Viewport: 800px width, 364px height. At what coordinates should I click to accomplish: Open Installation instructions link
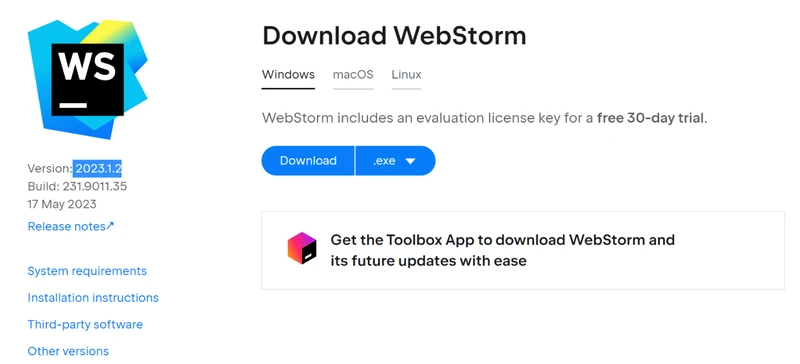click(x=93, y=298)
